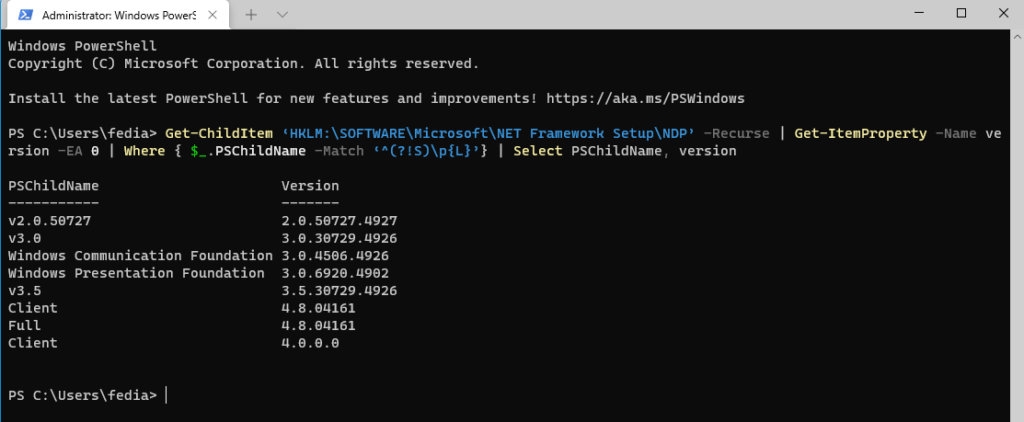Click the v2.0.50727 row name
This screenshot has height=422, width=1024.
tap(50, 221)
